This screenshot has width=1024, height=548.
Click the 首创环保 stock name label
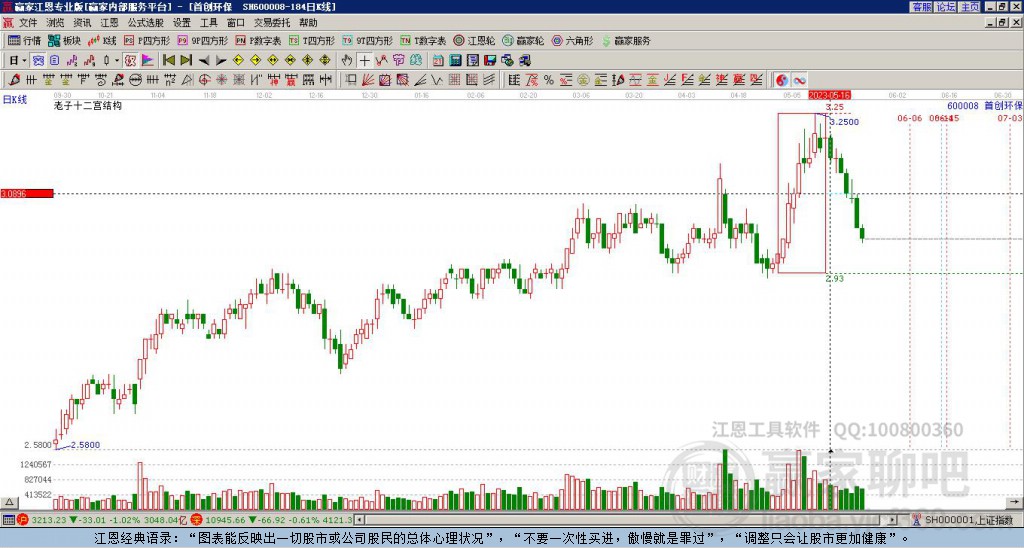click(x=1004, y=105)
